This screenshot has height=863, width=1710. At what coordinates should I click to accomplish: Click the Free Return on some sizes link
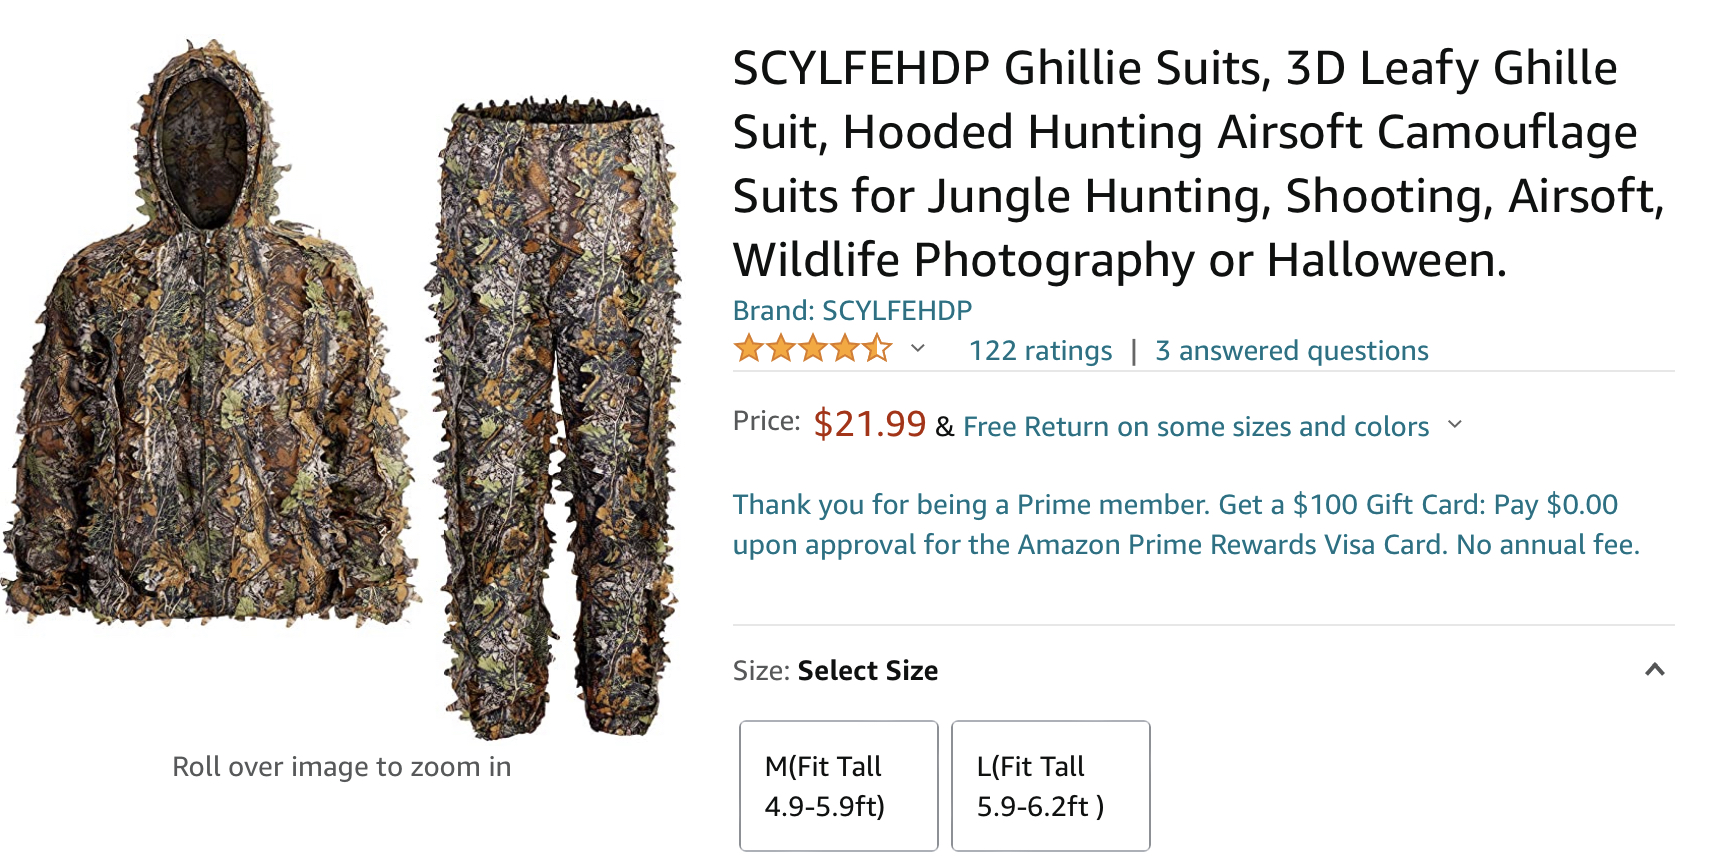click(x=1196, y=427)
